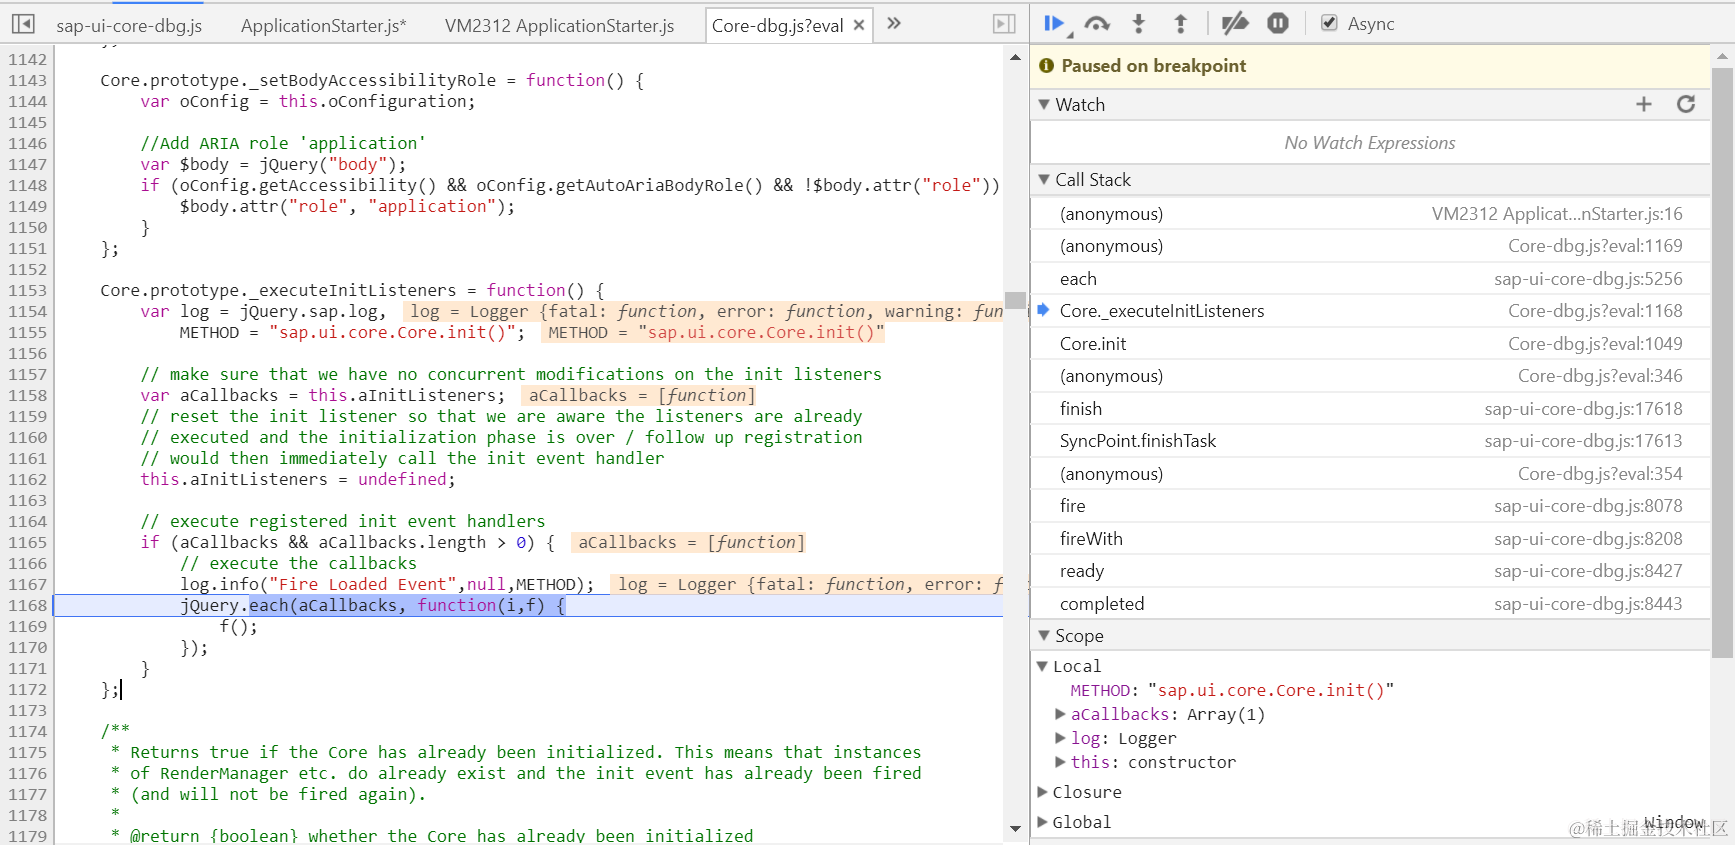Click the debugger sidebar scrollbar
This screenshot has width=1735, height=845.
(1722, 363)
